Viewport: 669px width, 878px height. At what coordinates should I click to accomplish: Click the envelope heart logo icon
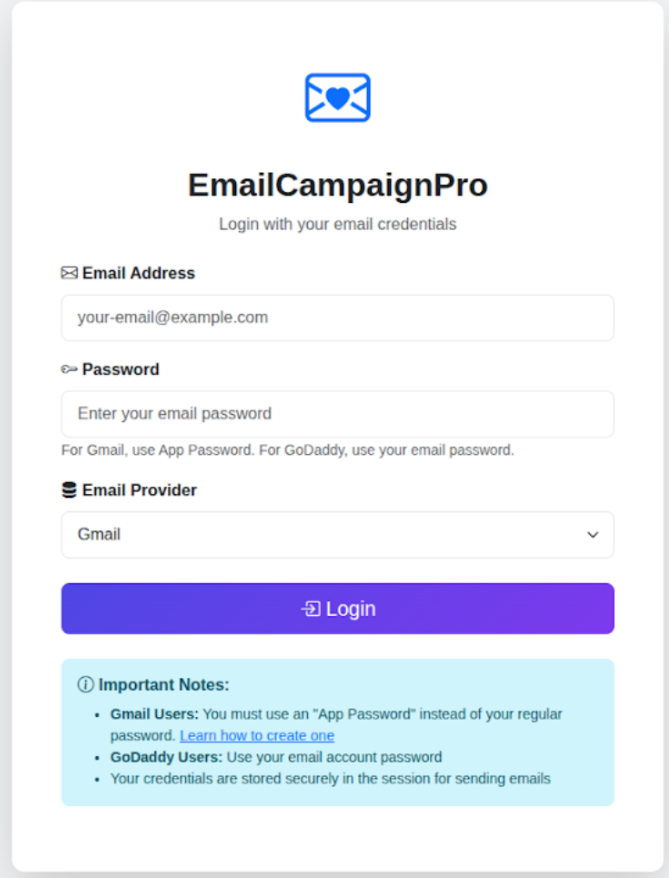337,97
